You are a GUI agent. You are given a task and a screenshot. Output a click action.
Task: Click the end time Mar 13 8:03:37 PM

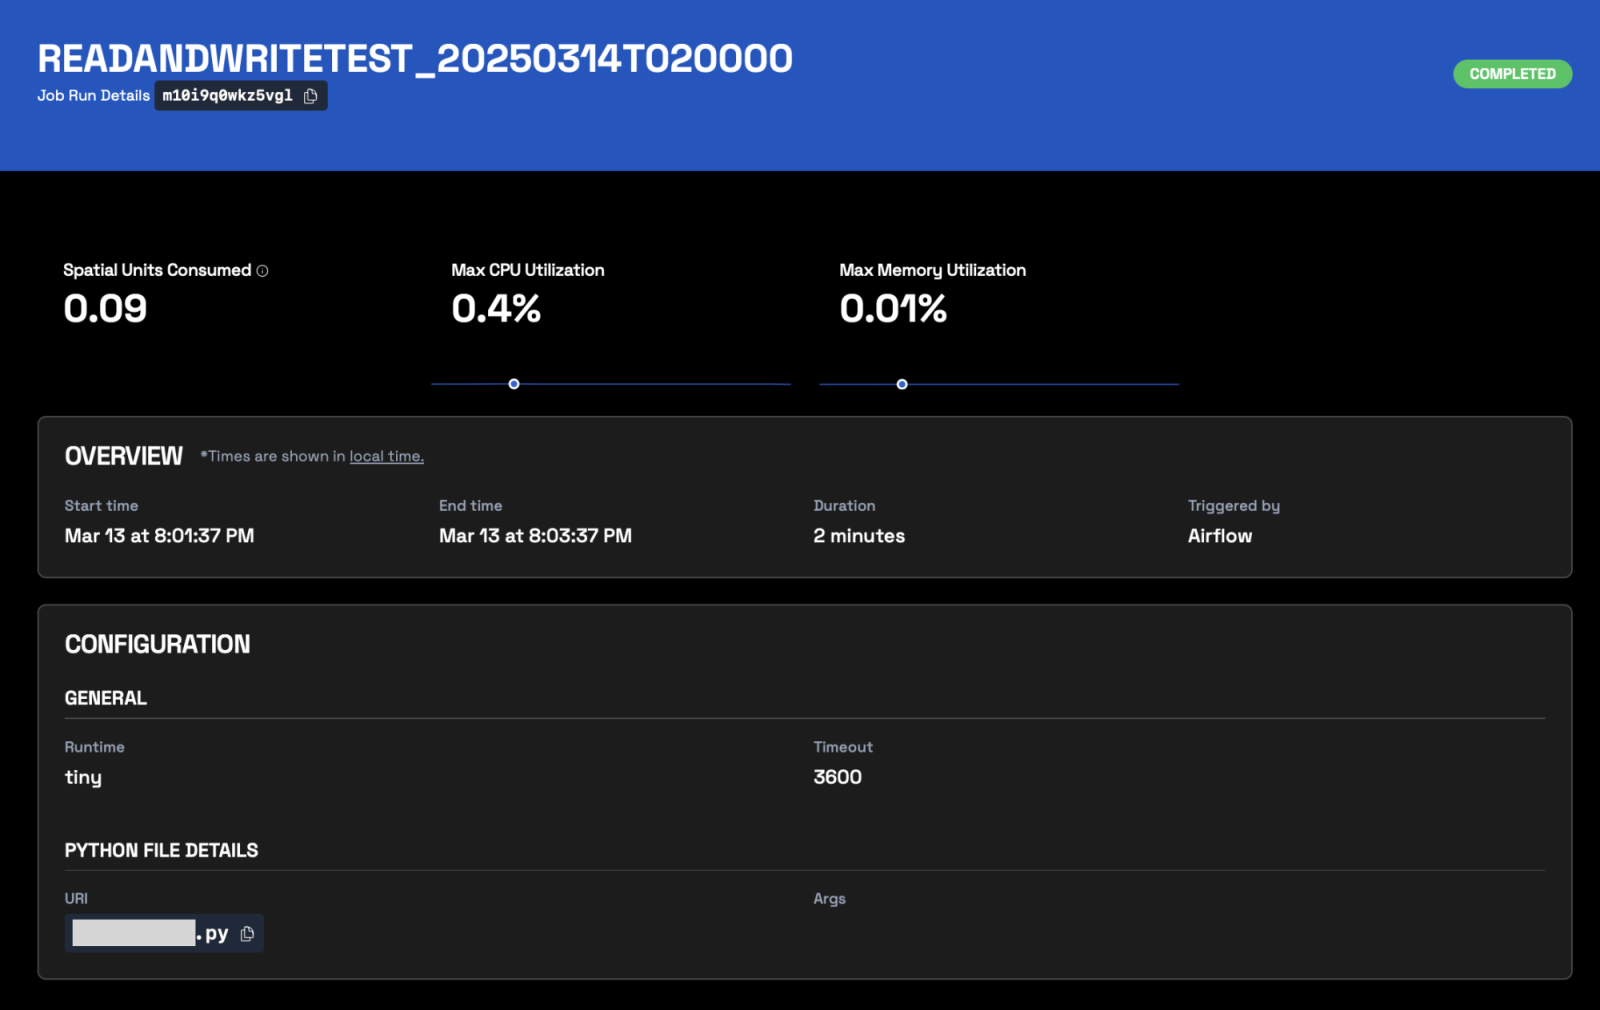coord(535,536)
